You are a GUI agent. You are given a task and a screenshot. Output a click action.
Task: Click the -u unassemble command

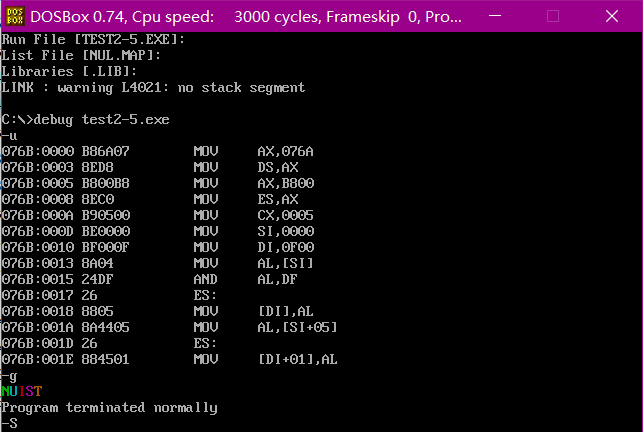coord(10,136)
